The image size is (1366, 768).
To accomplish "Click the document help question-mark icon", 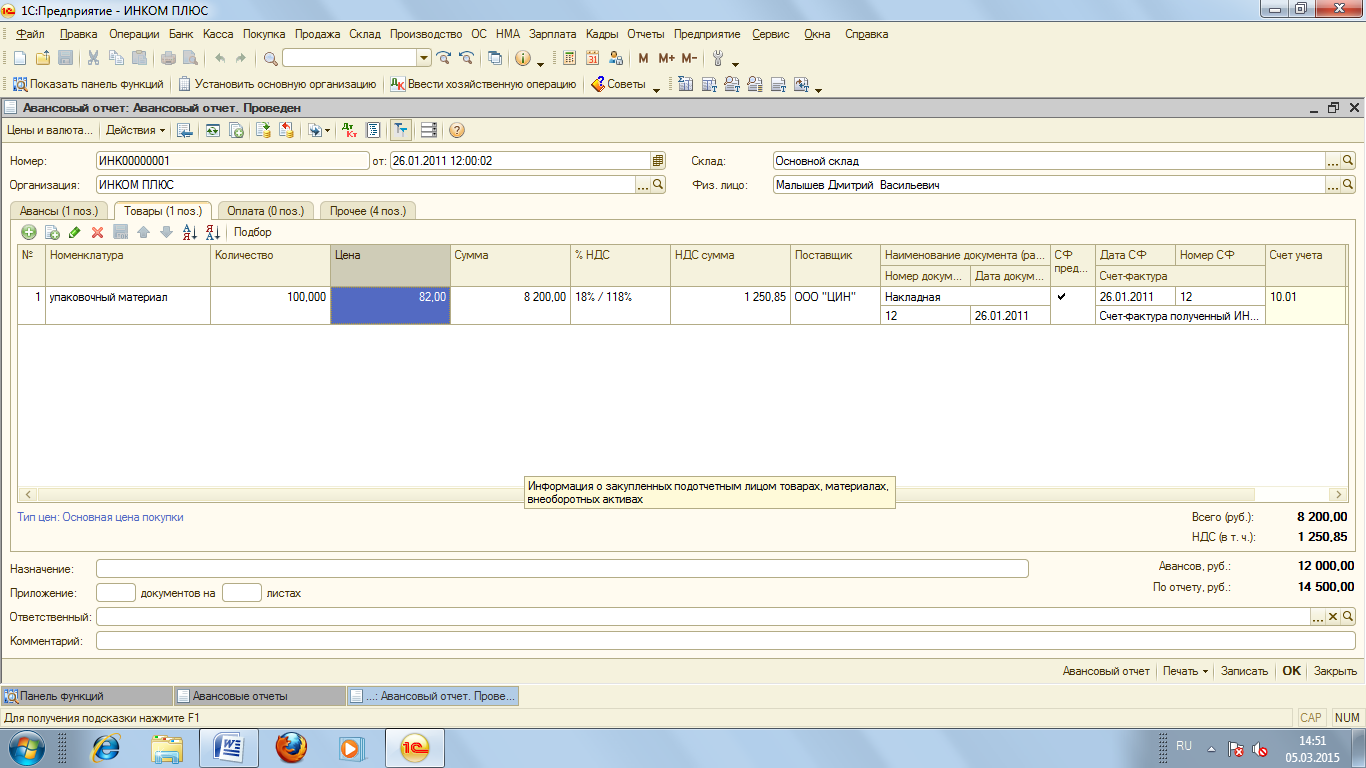I will (457, 130).
